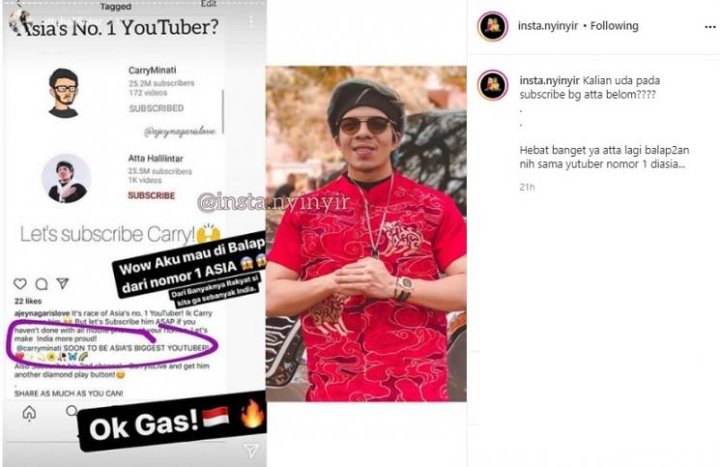Click the ajeynagarislove username in caption
This screenshot has height=467, width=720.
(x=42, y=313)
